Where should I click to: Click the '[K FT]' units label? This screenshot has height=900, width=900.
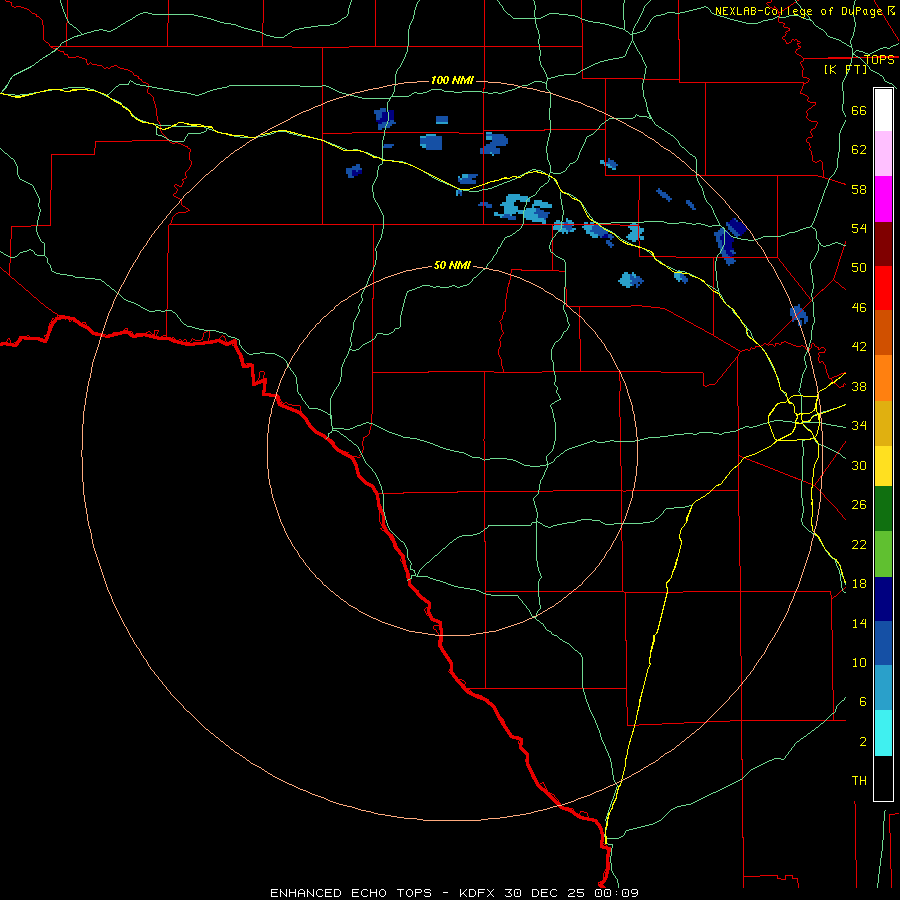[845, 69]
